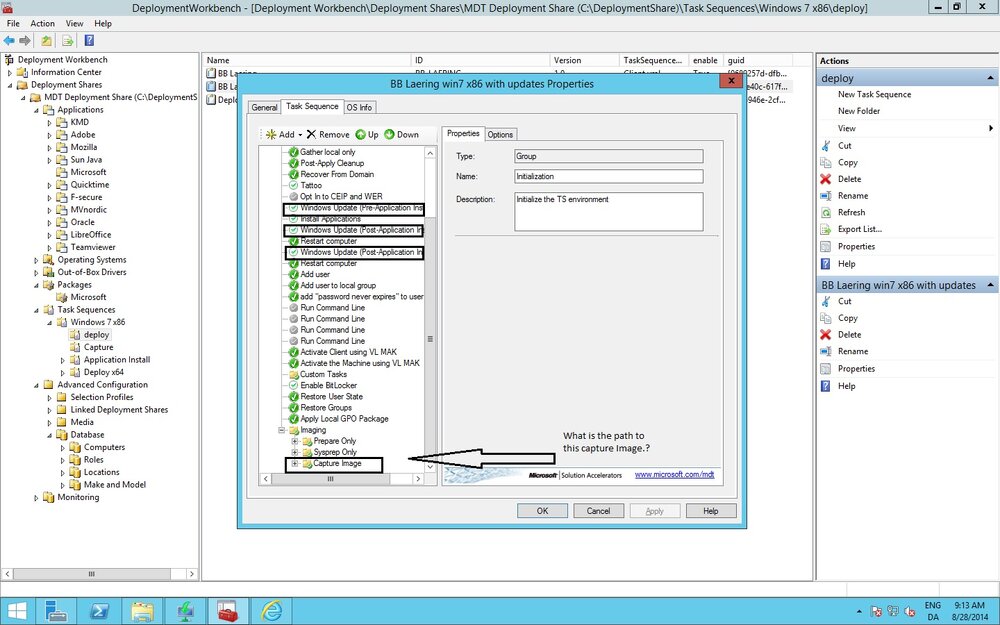Expand the Capture Image group
This screenshot has width=1000, height=625.
[295, 464]
